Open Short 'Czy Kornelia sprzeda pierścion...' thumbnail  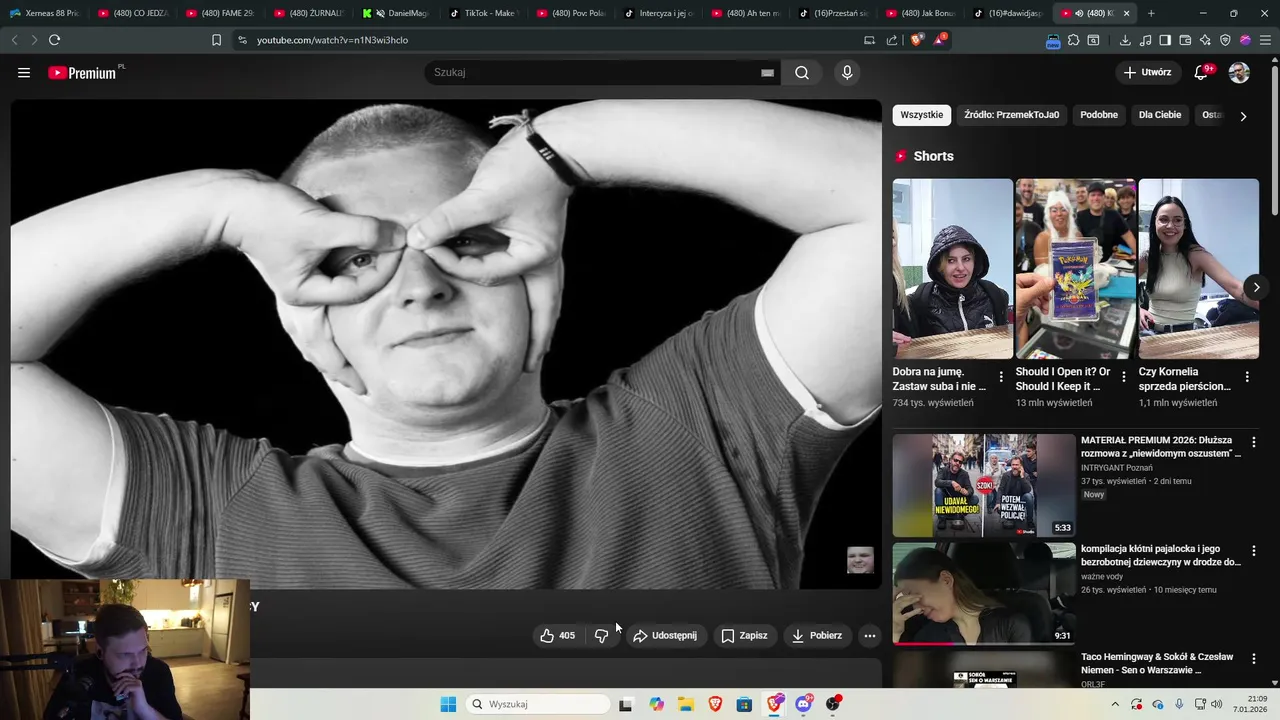tap(1199, 269)
